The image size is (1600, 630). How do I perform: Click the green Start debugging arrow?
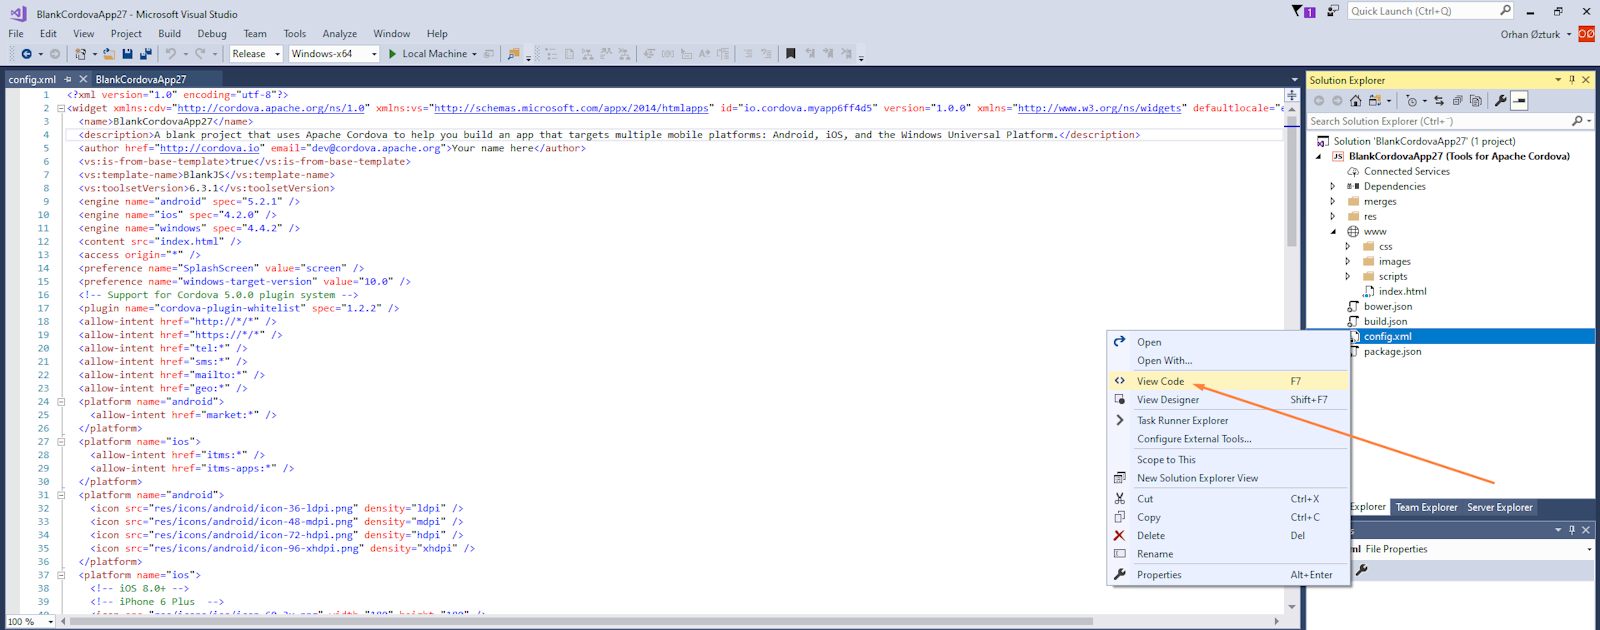coord(392,54)
